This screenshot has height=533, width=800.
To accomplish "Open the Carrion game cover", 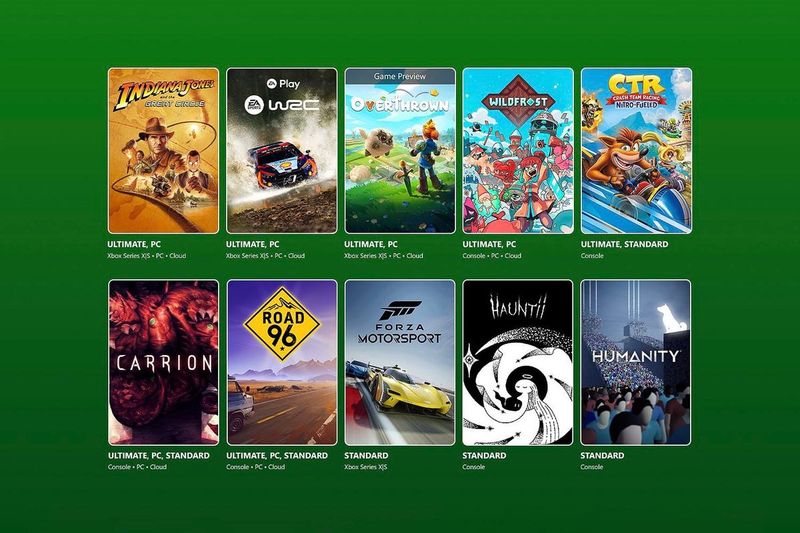I will pos(163,362).
